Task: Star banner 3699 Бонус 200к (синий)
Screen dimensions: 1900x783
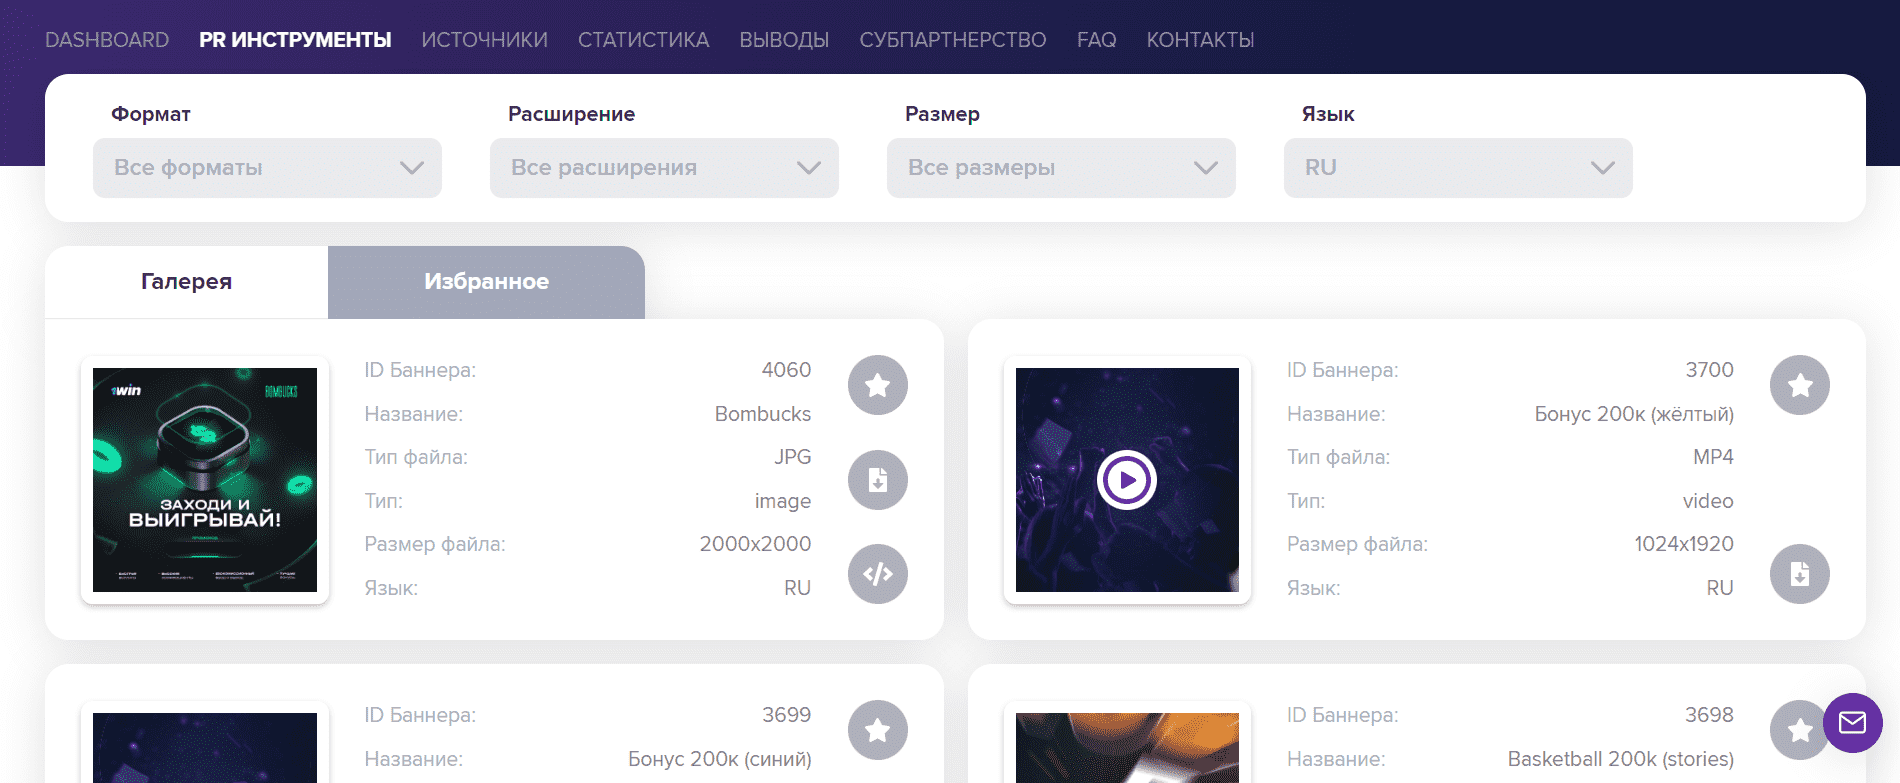Action: (877, 730)
